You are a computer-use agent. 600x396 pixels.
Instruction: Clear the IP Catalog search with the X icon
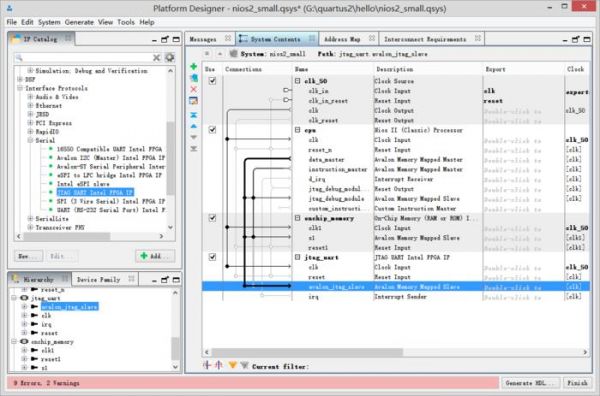coord(157,58)
